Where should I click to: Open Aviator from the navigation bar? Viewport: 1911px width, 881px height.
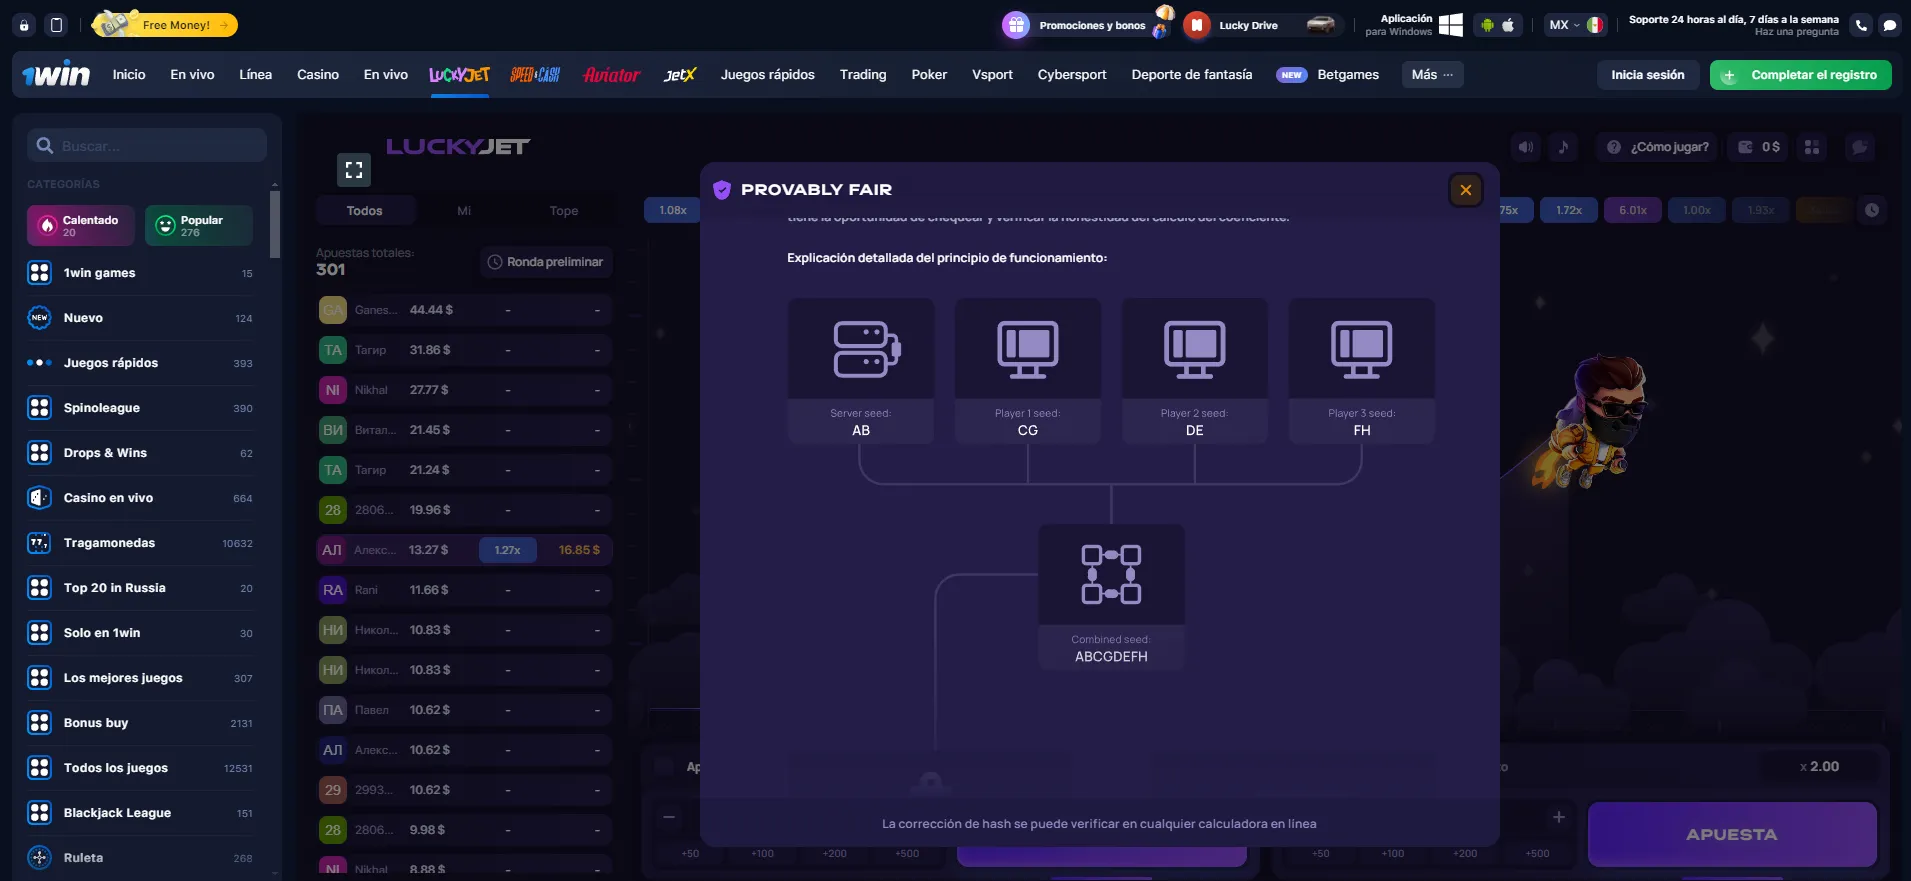pyautogui.click(x=611, y=75)
